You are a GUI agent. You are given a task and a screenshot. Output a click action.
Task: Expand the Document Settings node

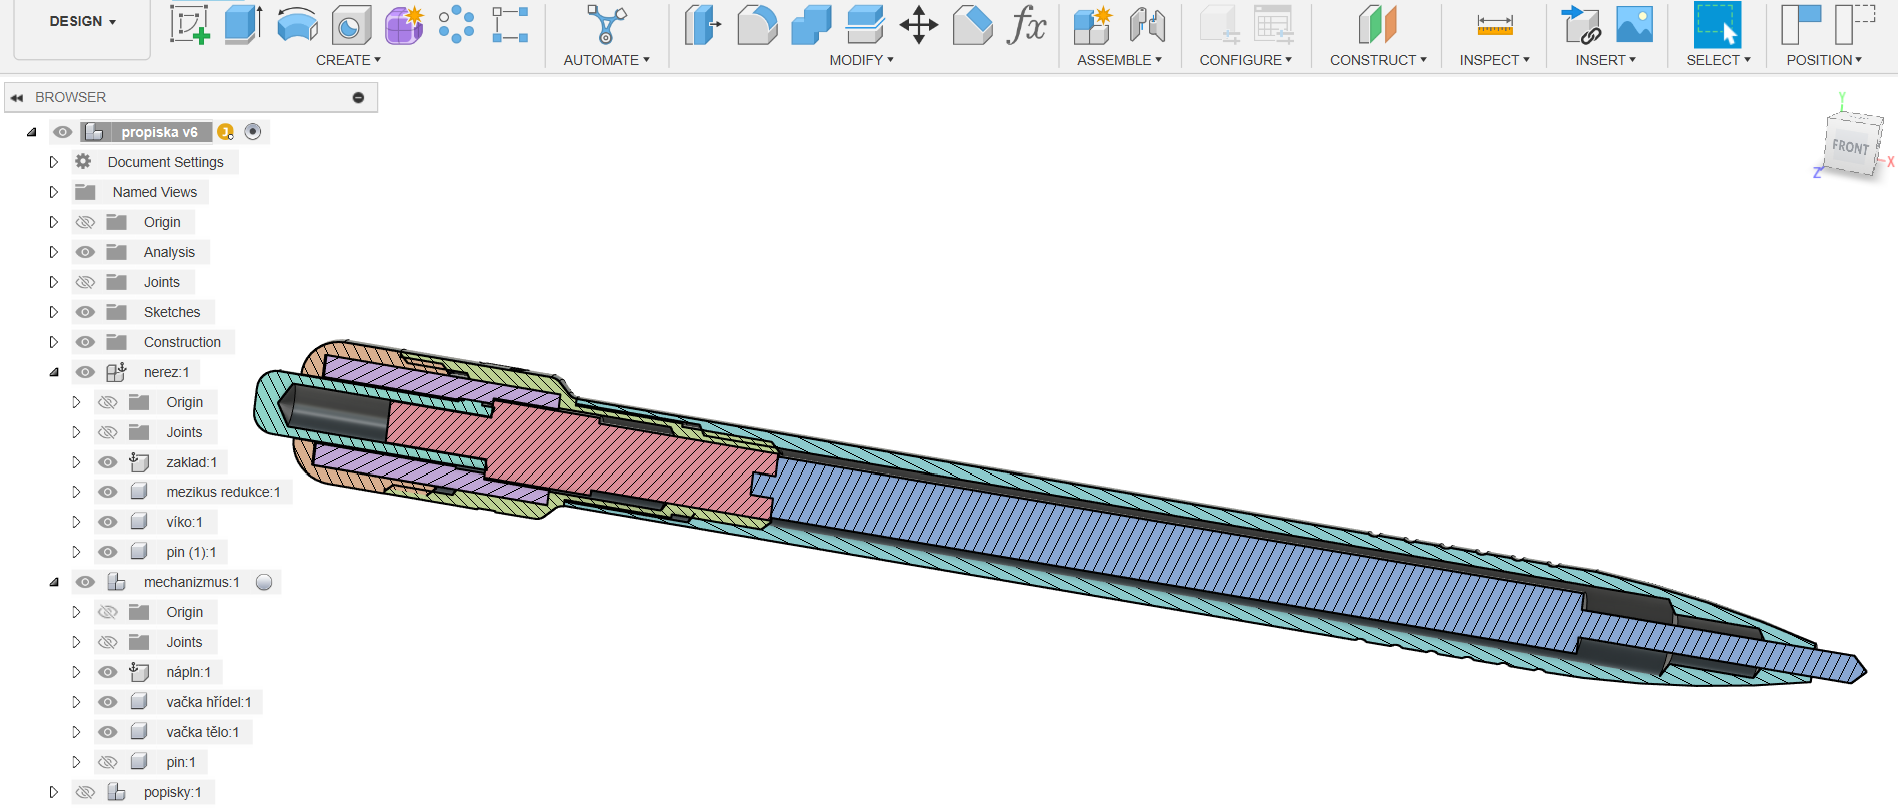[54, 162]
